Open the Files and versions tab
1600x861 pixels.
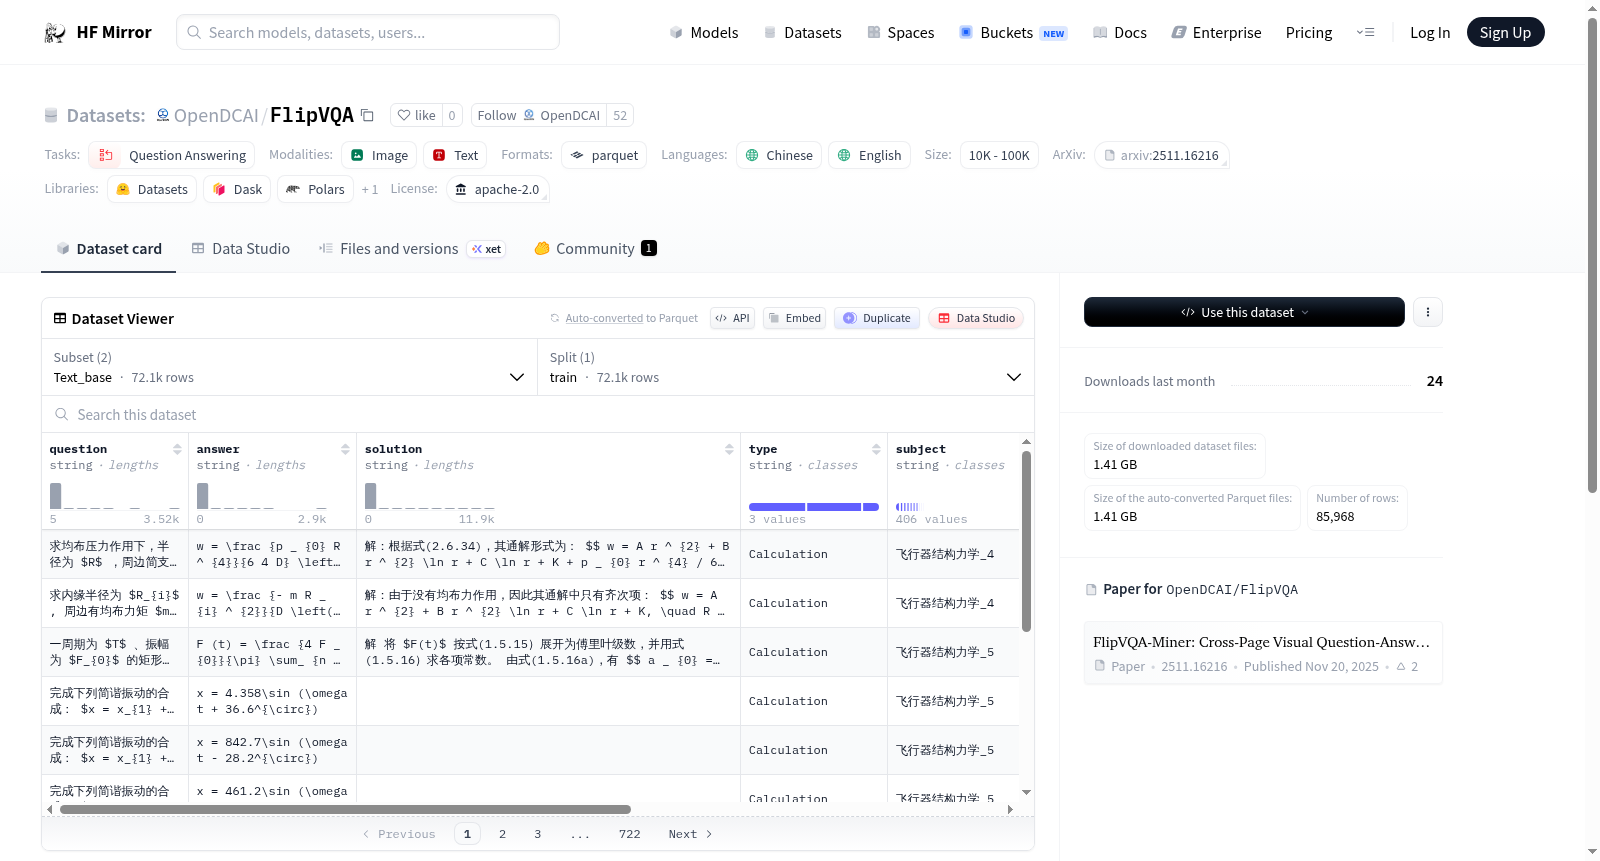412,249
